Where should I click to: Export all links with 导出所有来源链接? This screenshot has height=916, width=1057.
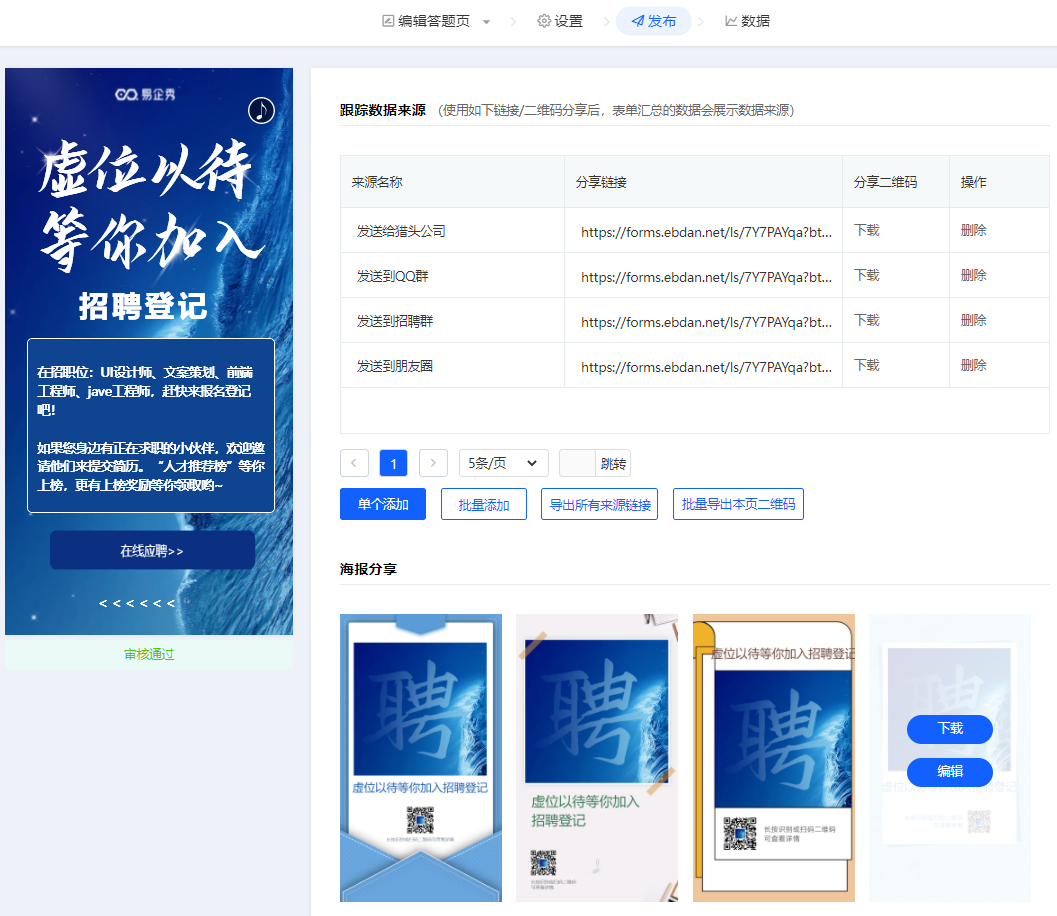pos(599,504)
